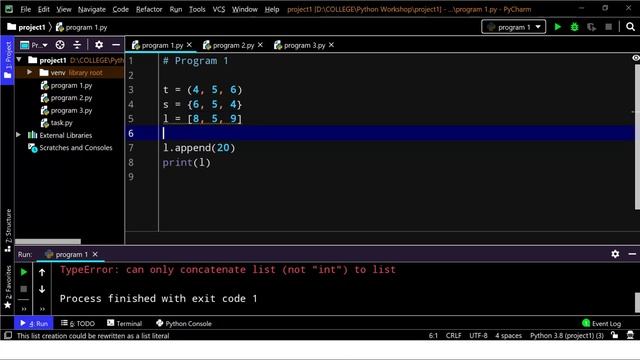Go down the stack trace arrow
Image resolution: width=640 pixels, height=360 pixels.
click(x=42, y=289)
